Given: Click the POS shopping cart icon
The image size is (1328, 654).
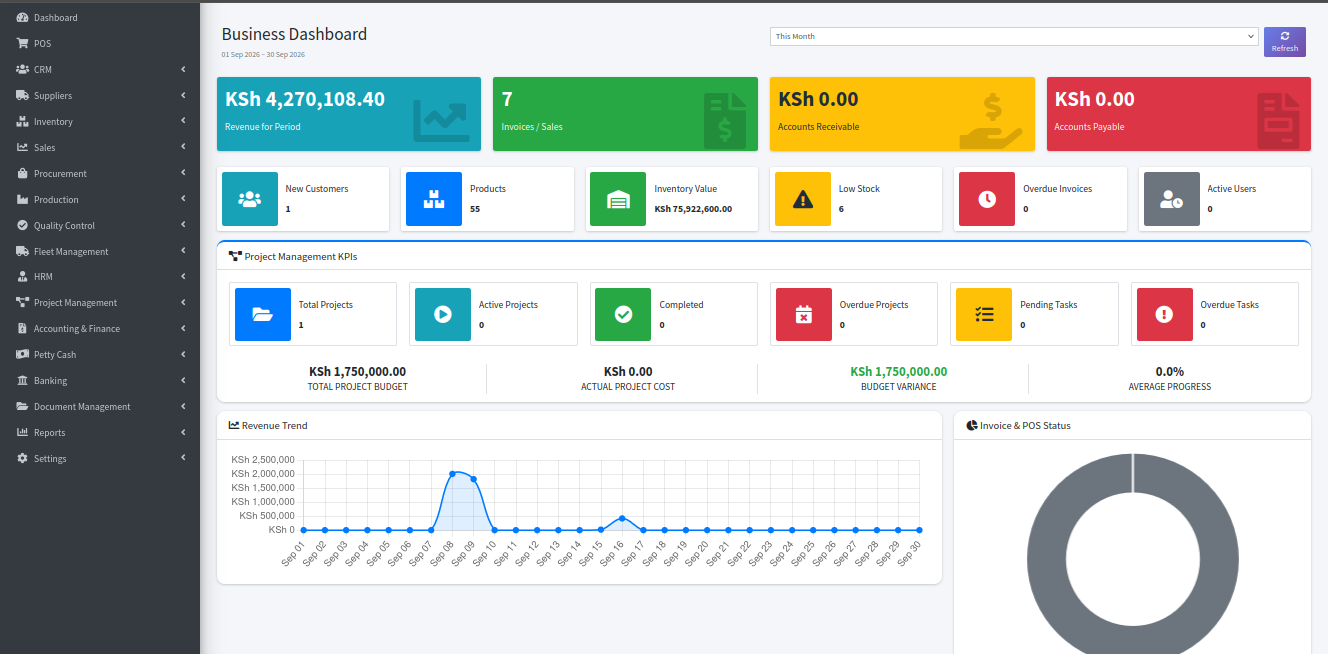Looking at the screenshot, I should pyautogui.click(x=22, y=44).
